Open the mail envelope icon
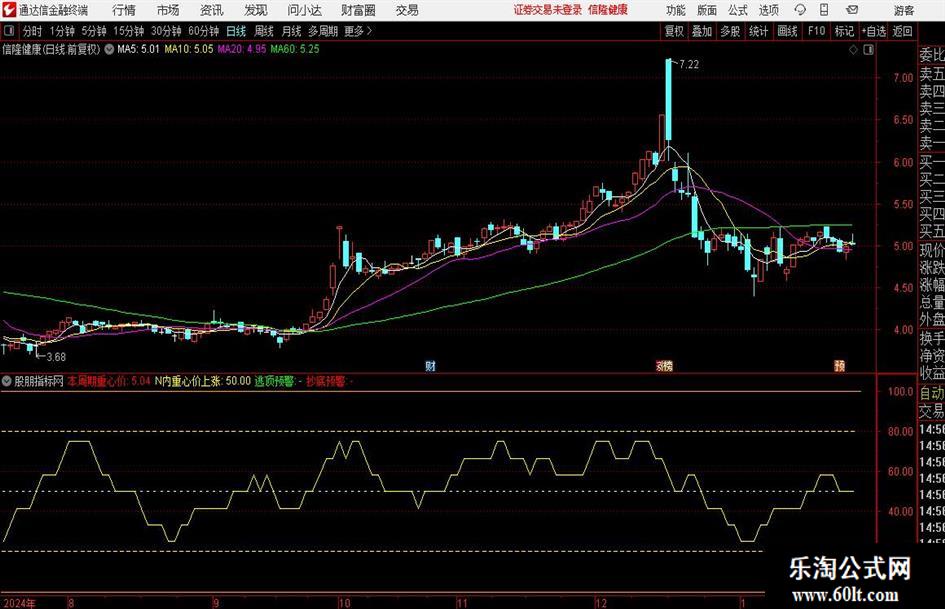Viewport: 945px width, 609px height. pos(852,10)
